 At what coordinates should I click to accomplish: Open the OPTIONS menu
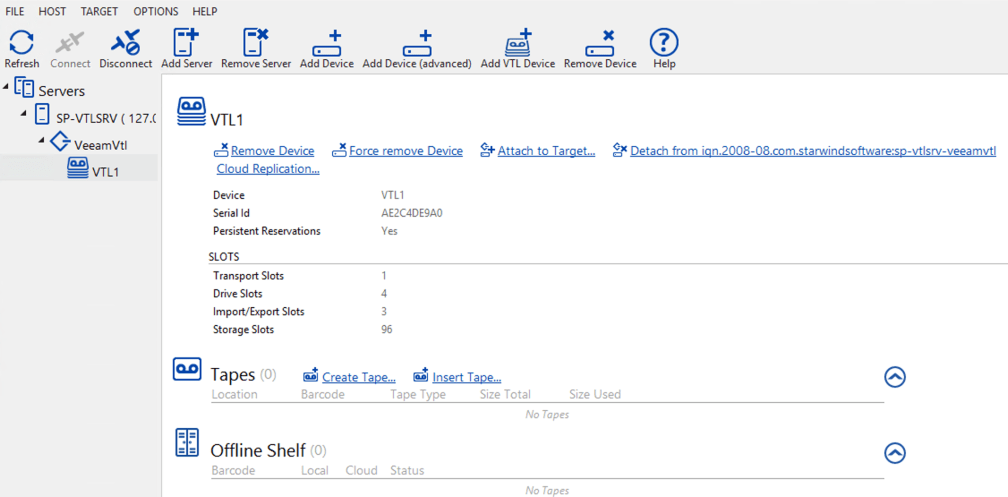point(156,12)
